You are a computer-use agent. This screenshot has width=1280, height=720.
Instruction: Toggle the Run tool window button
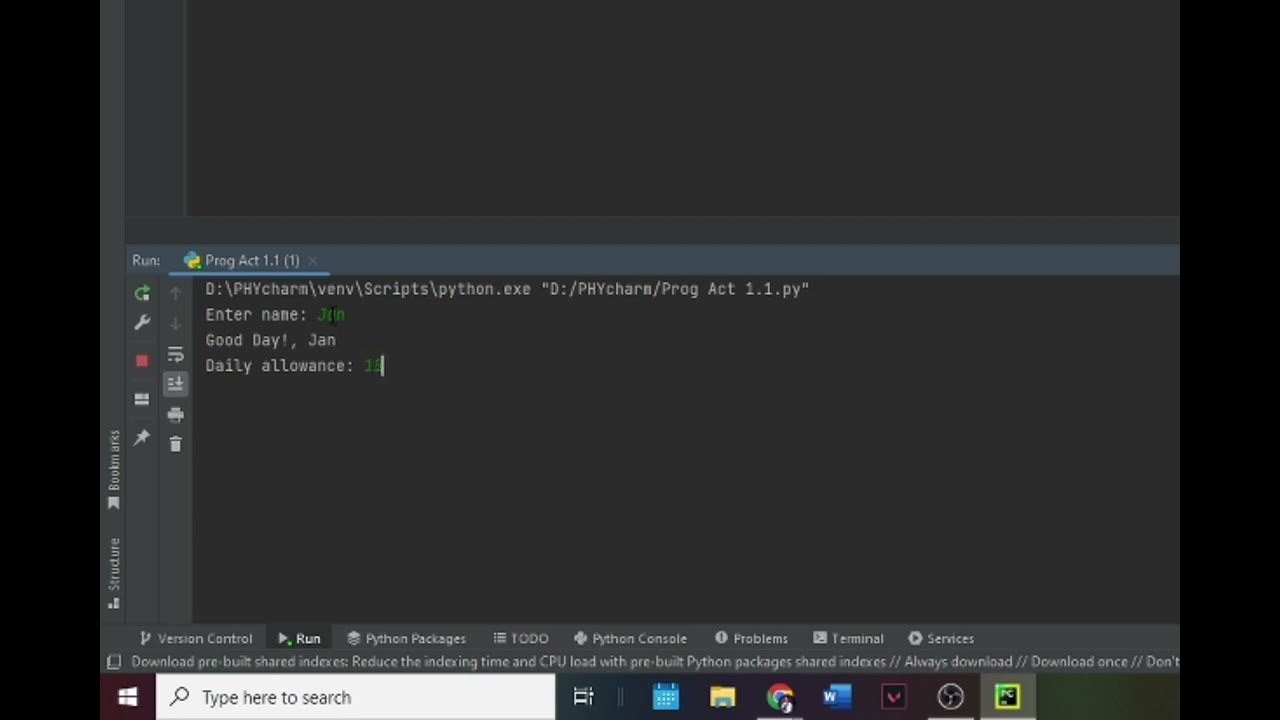point(299,638)
